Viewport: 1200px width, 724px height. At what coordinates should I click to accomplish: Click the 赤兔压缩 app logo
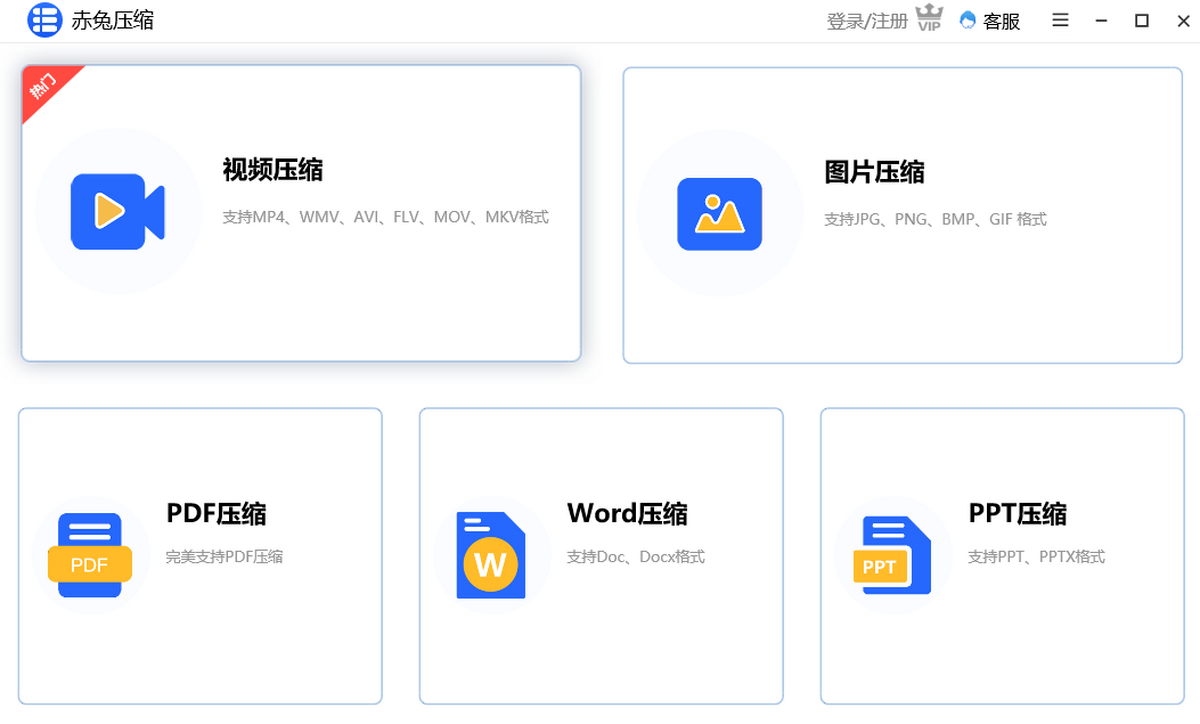pyautogui.click(x=43, y=20)
